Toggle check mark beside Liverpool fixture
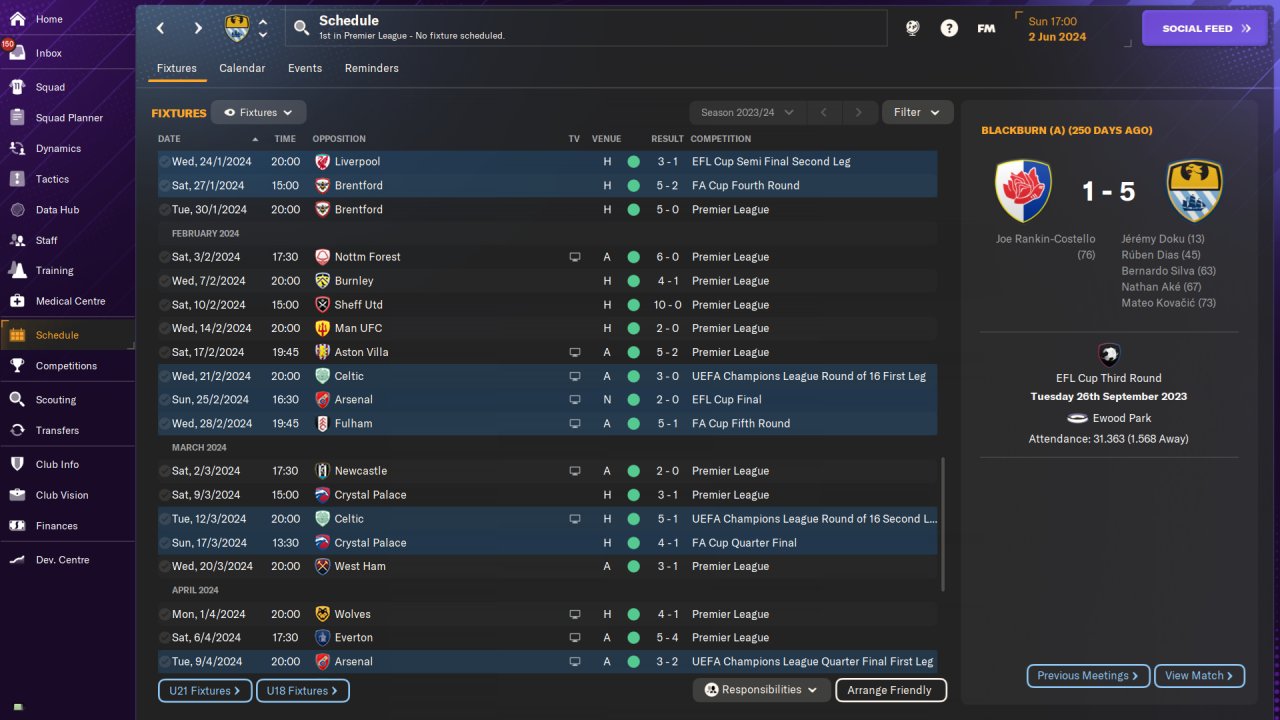 point(164,162)
